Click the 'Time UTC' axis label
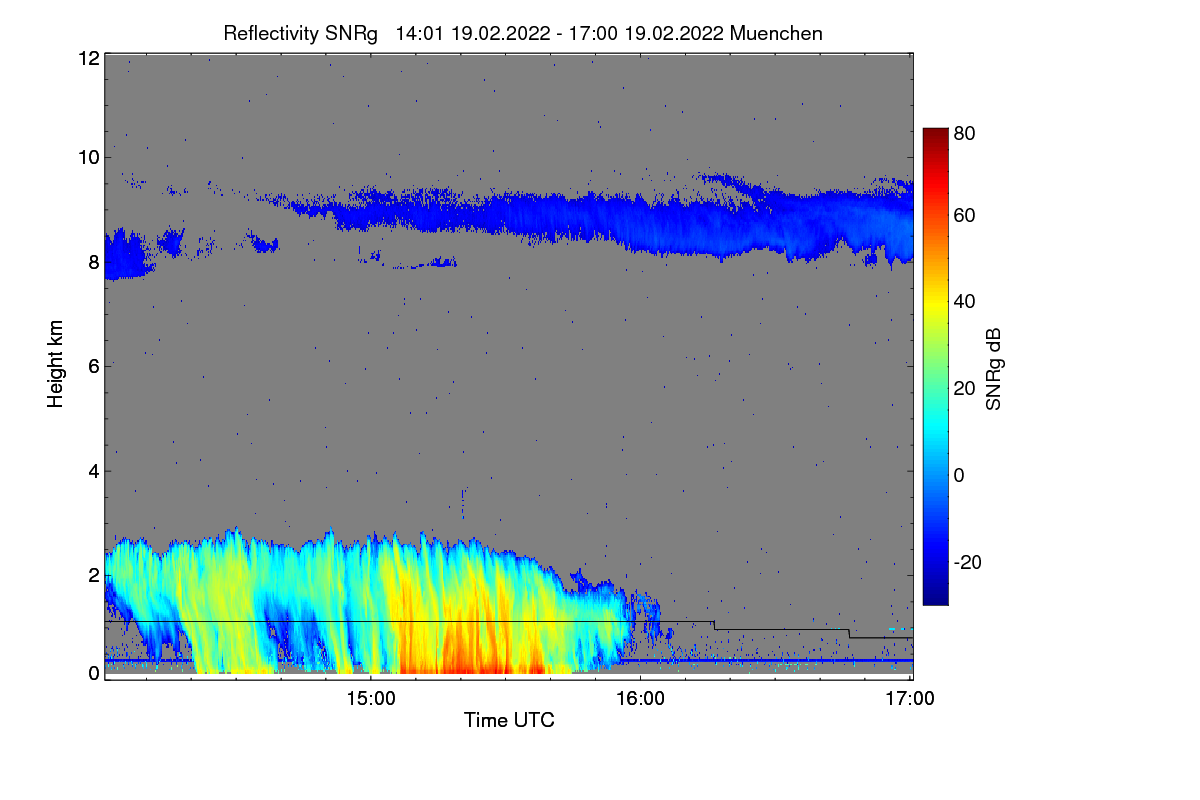The width and height of the screenshot is (1200, 800). pos(509,720)
